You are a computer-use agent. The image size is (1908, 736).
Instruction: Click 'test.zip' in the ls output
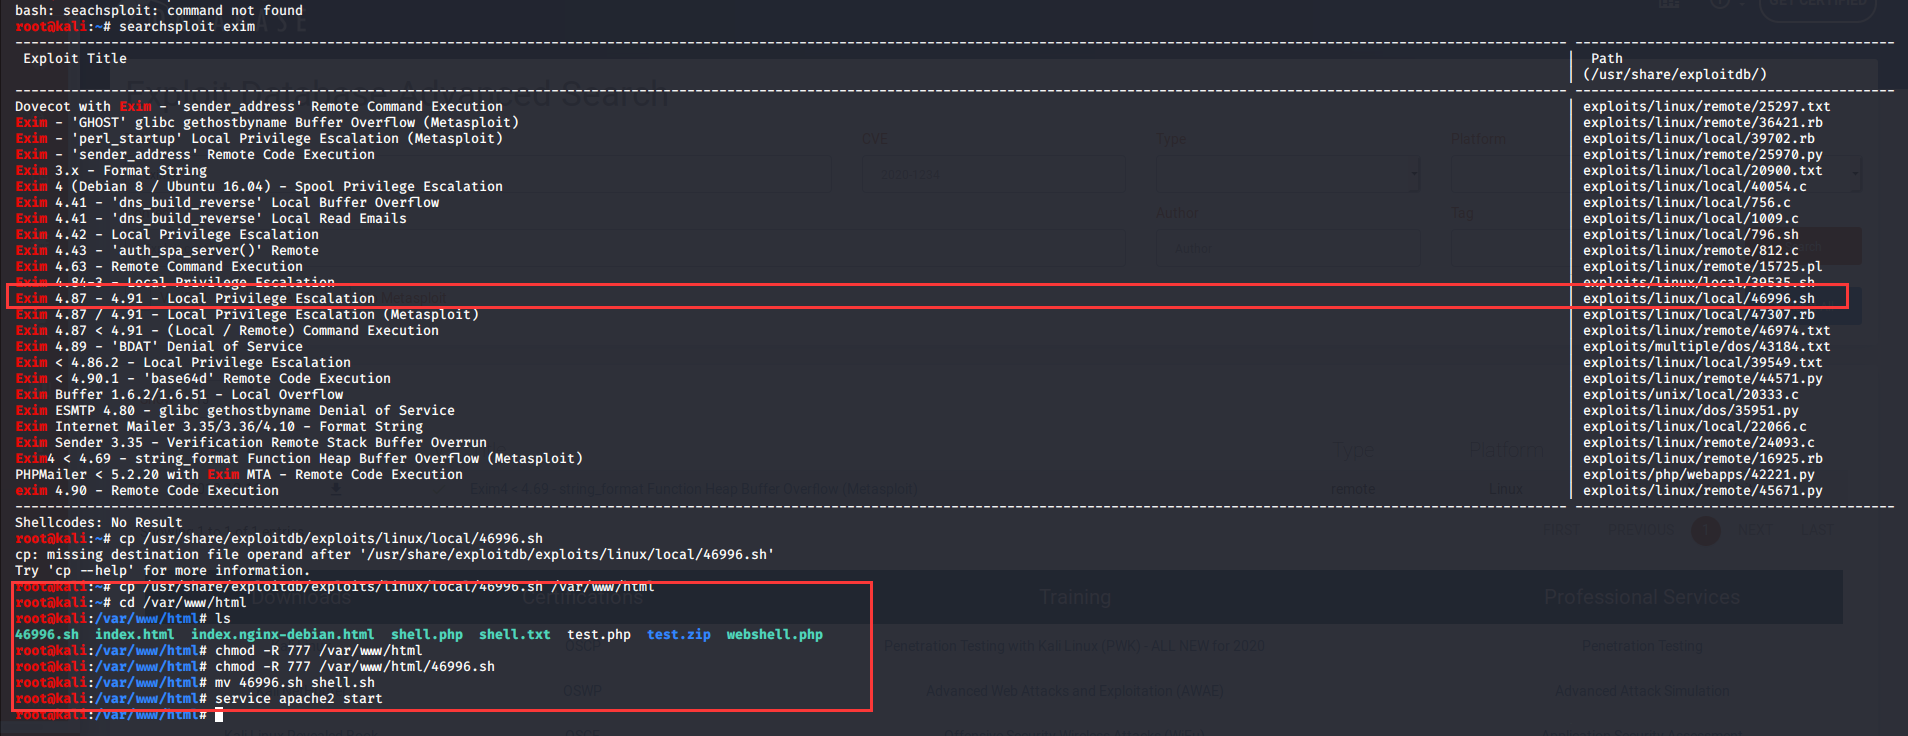(679, 635)
